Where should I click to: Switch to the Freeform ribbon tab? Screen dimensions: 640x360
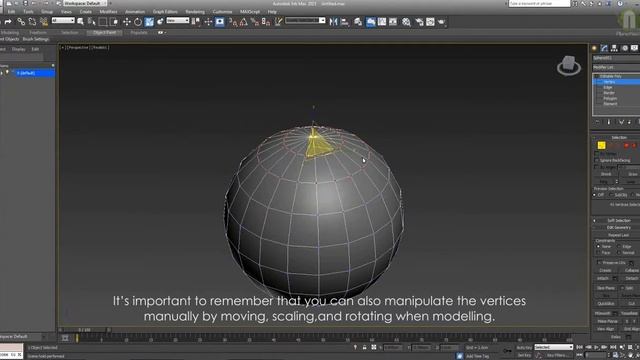click(38, 33)
